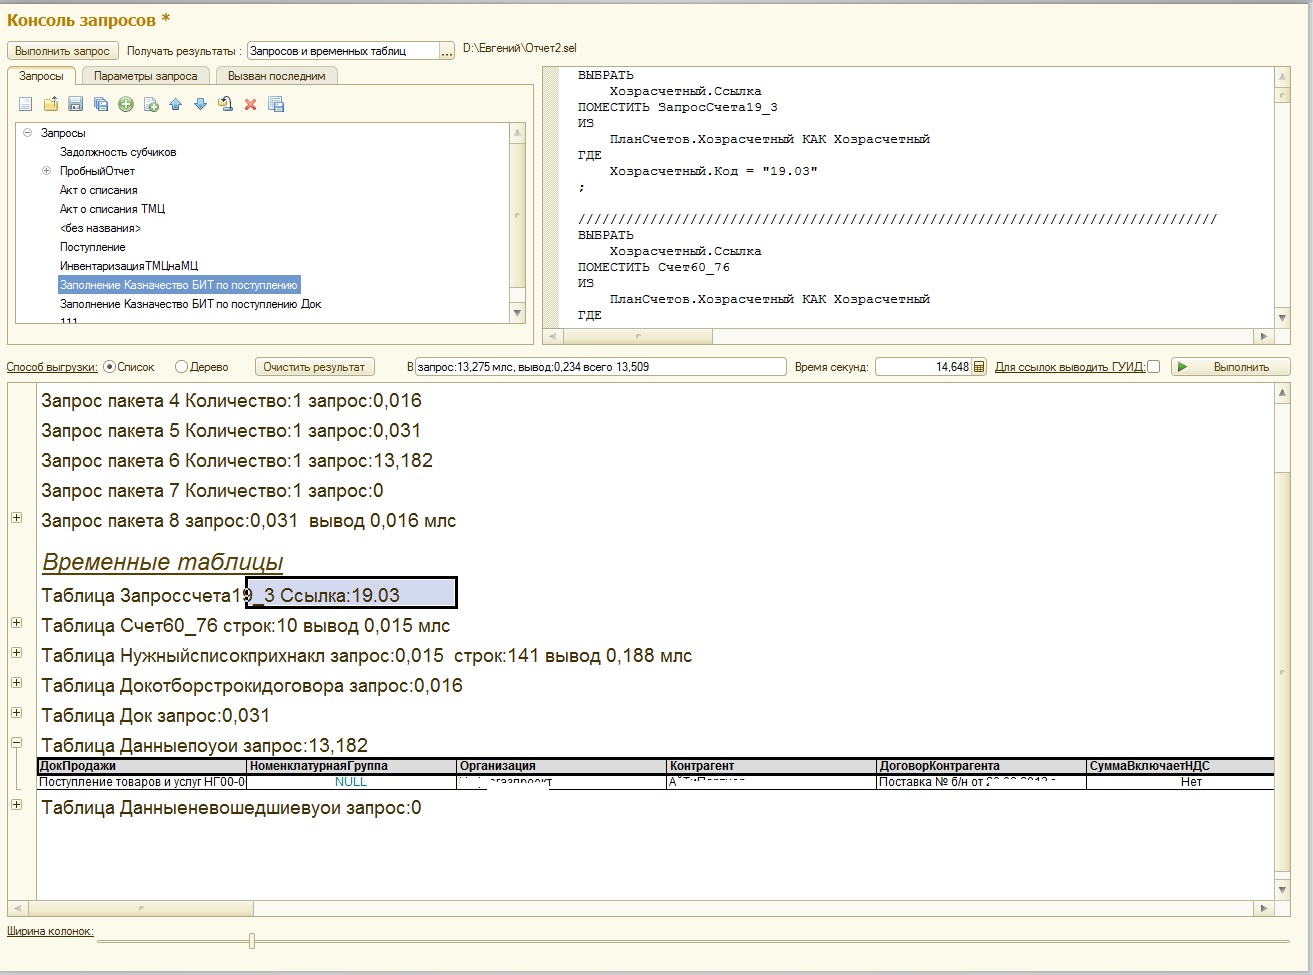Screen dimensions: 1313x975
Task: Expand Таблица Докотборстрокидоговора row
Action: [17, 682]
